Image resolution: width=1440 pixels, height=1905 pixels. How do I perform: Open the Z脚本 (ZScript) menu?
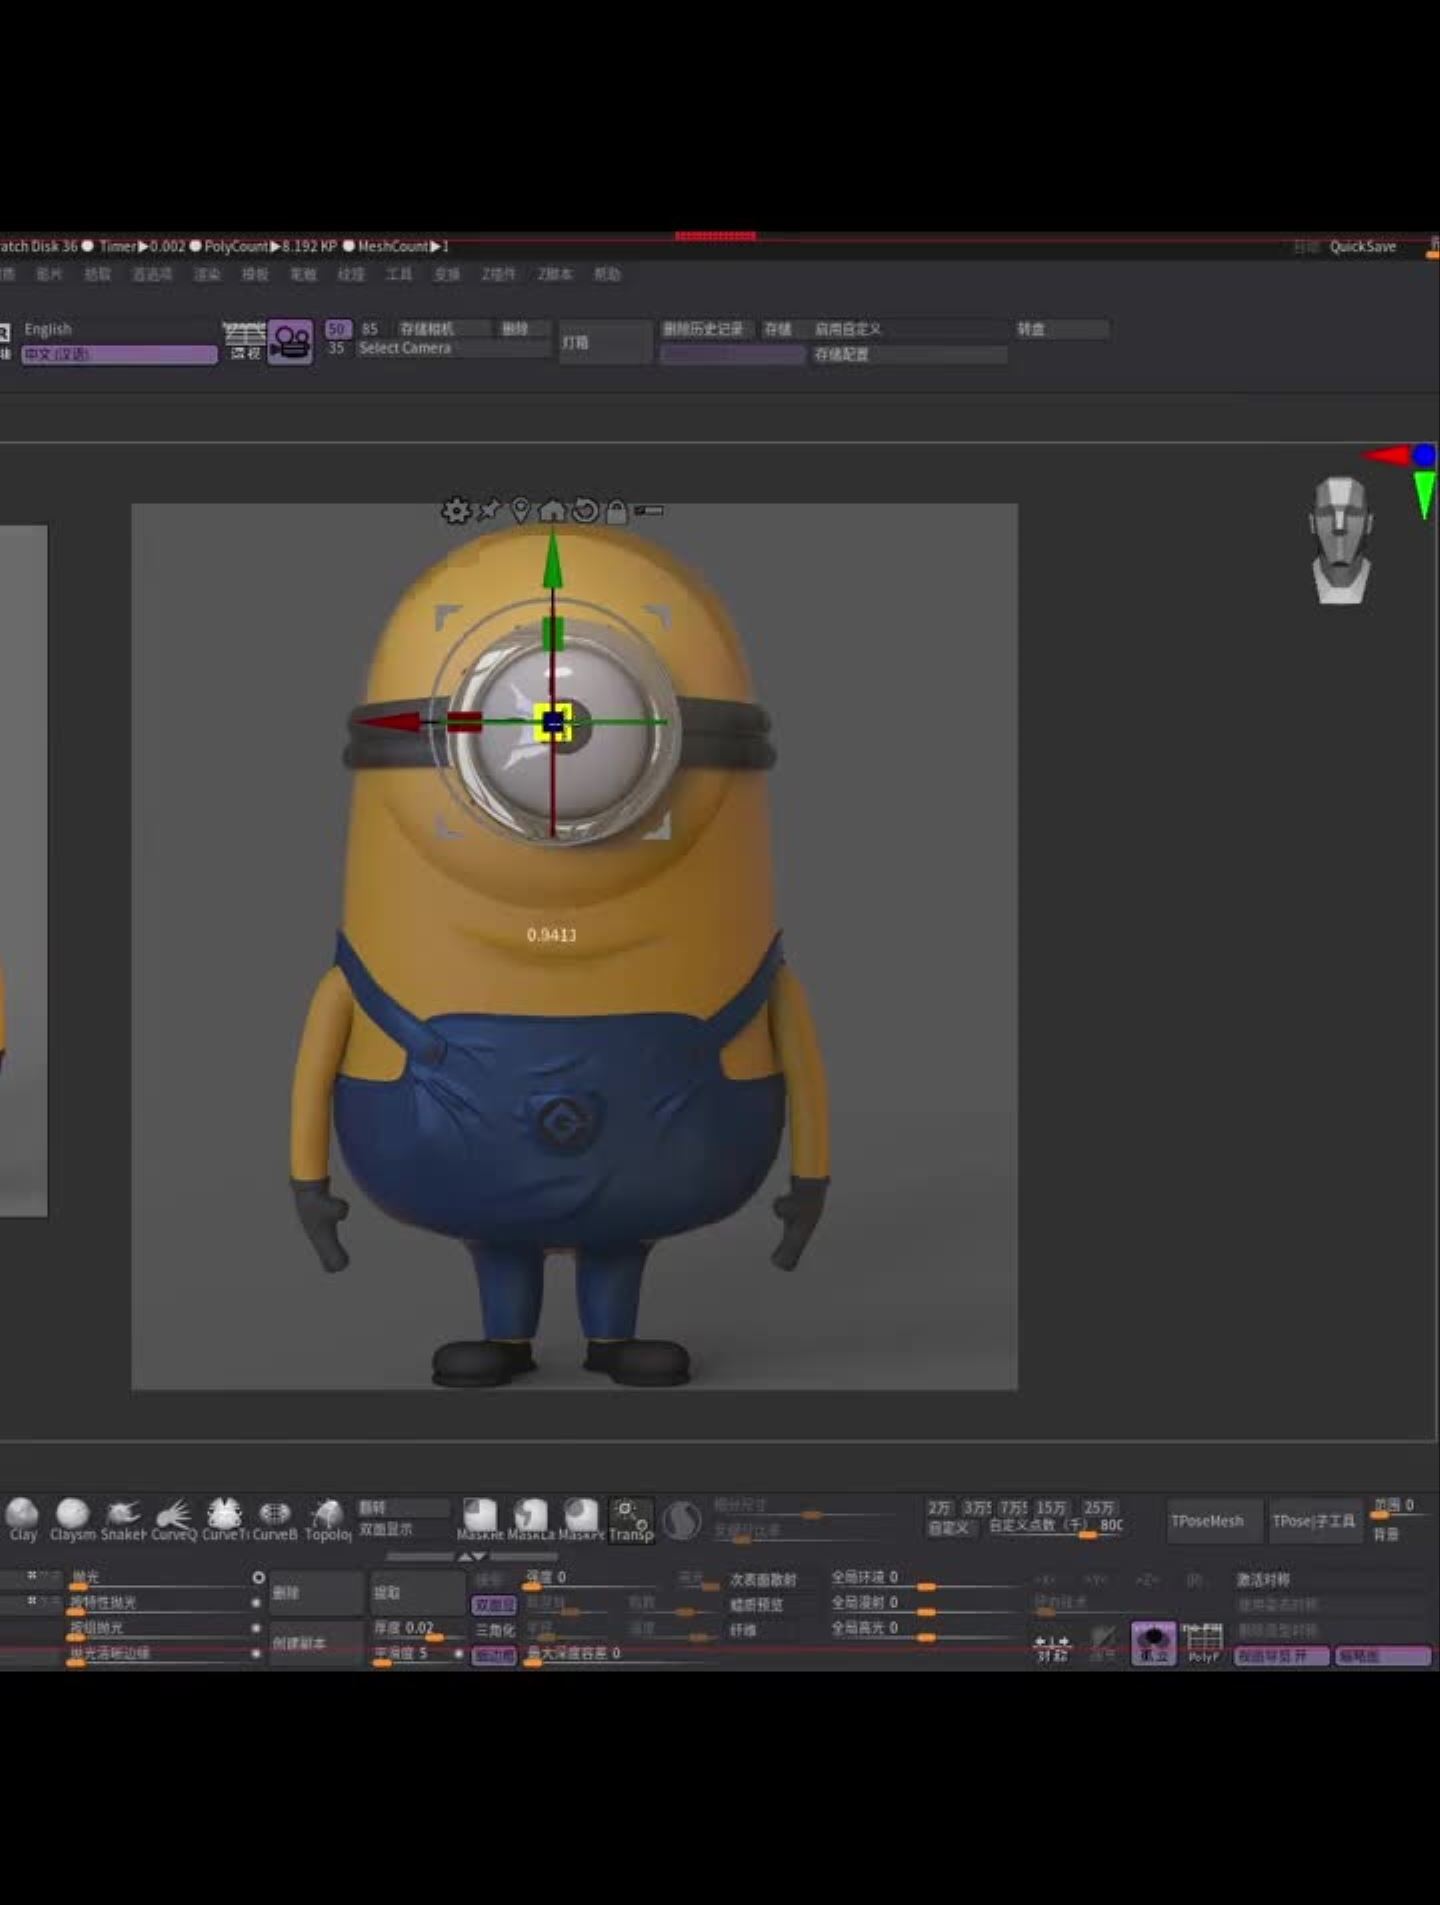coord(554,274)
